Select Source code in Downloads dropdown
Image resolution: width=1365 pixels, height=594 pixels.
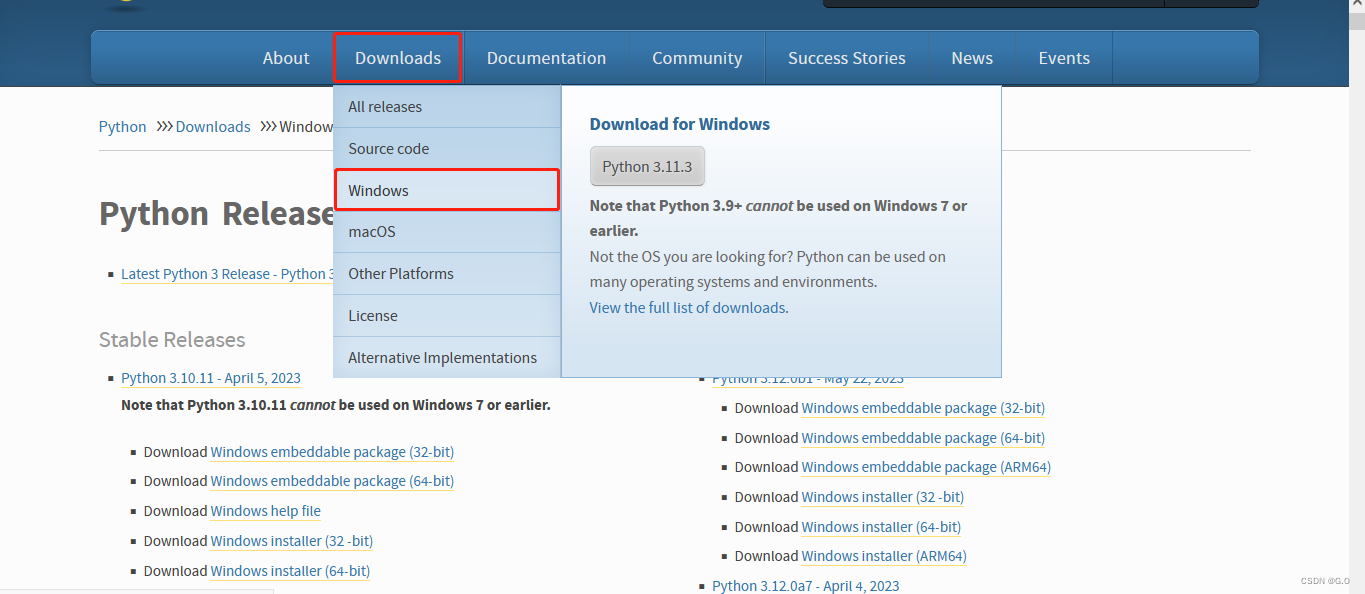coord(447,149)
